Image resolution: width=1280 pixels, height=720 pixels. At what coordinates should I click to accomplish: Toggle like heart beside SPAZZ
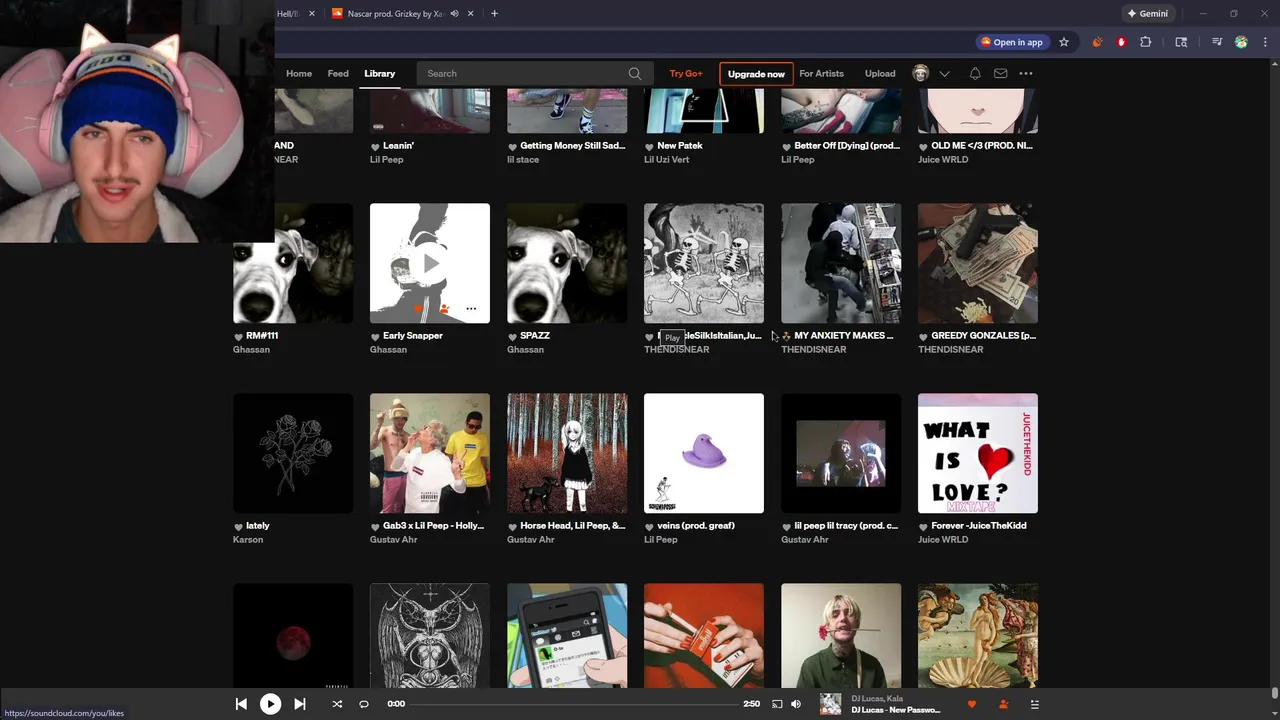tap(512, 336)
